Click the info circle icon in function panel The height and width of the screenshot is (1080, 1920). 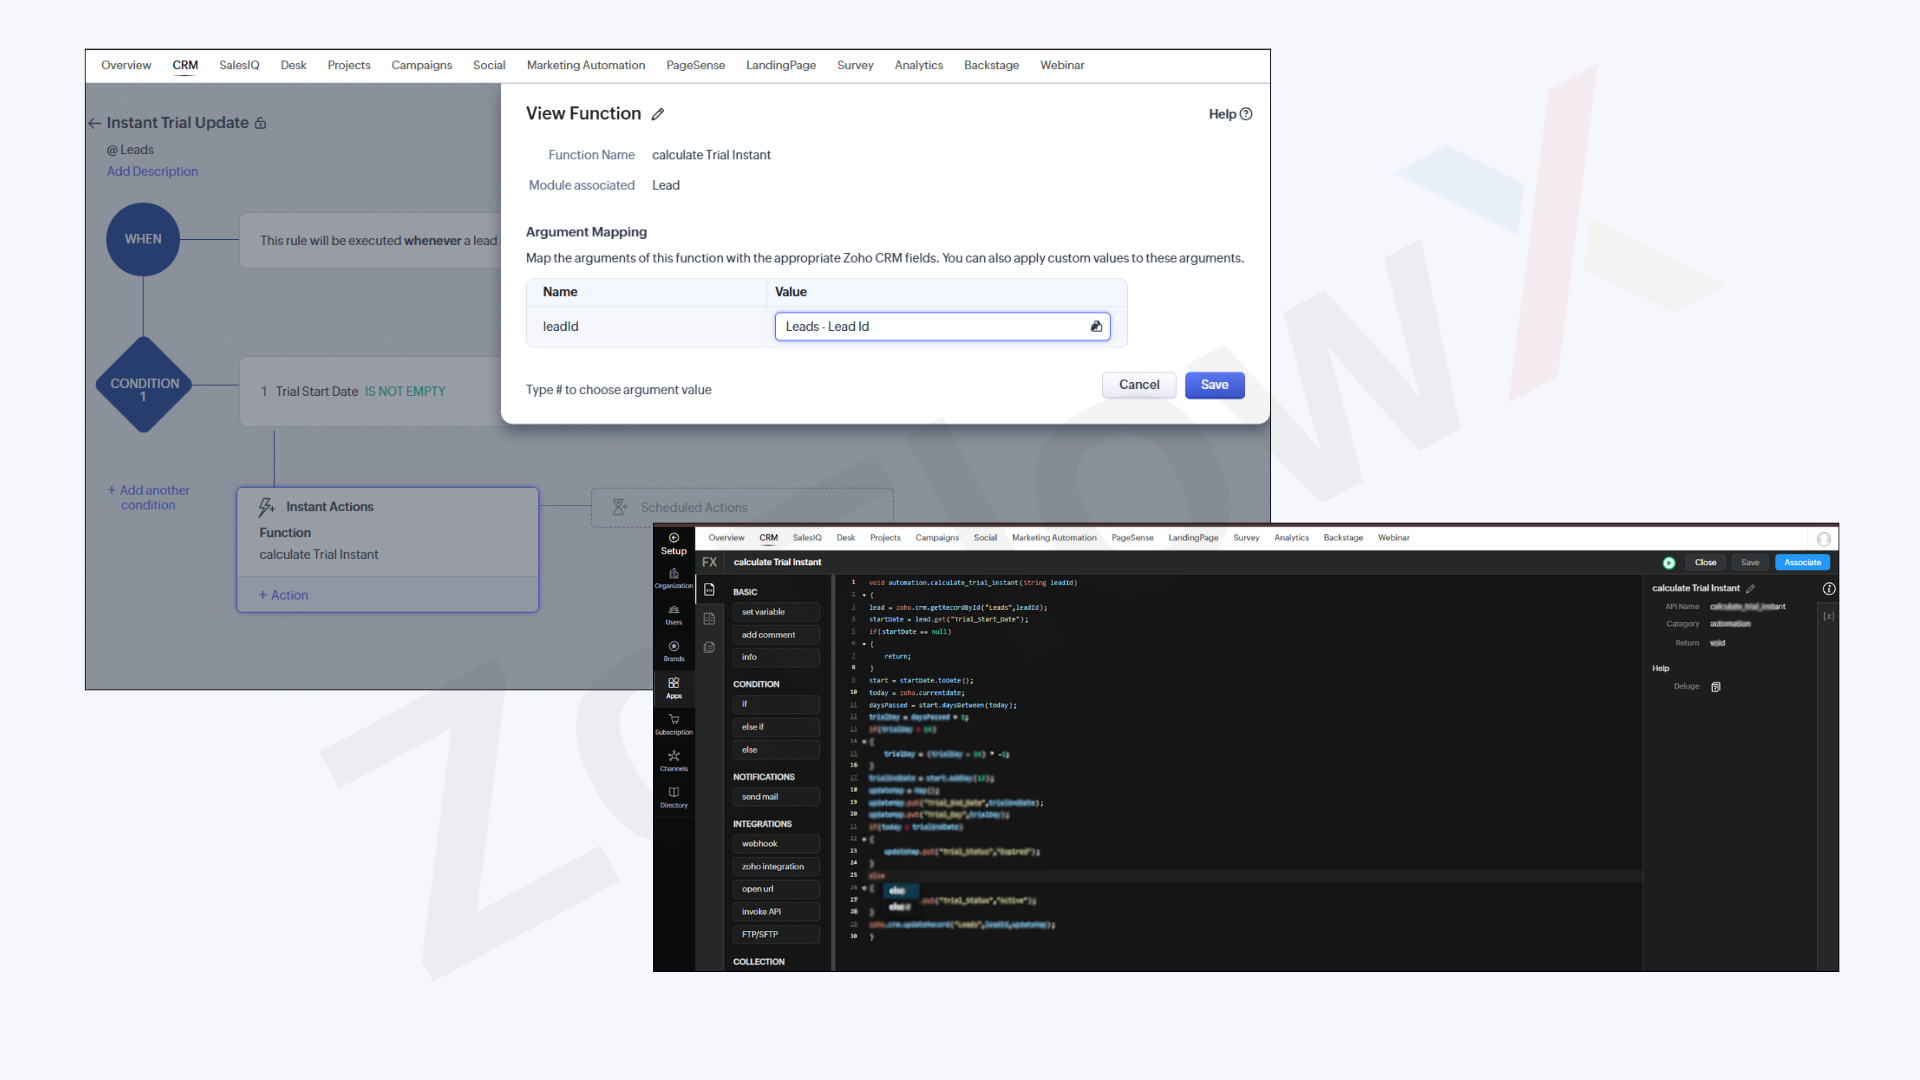[x=1829, y=589]
